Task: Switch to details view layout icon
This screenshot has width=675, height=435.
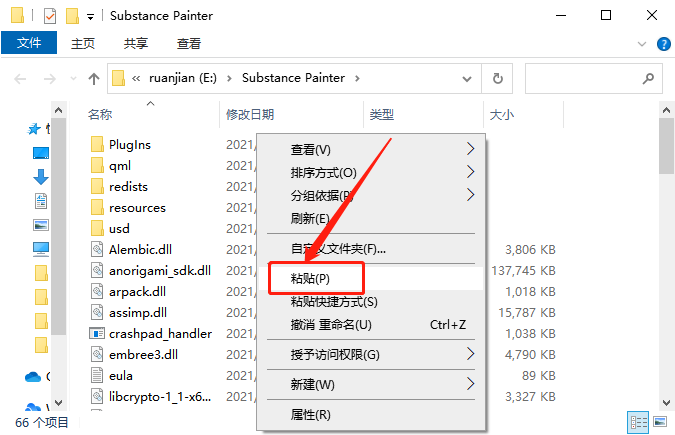Action: pos(638,422)
